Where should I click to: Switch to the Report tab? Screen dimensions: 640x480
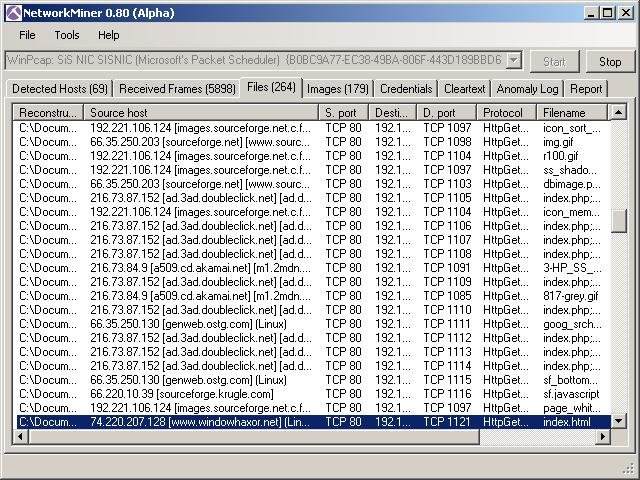(586, 89)
